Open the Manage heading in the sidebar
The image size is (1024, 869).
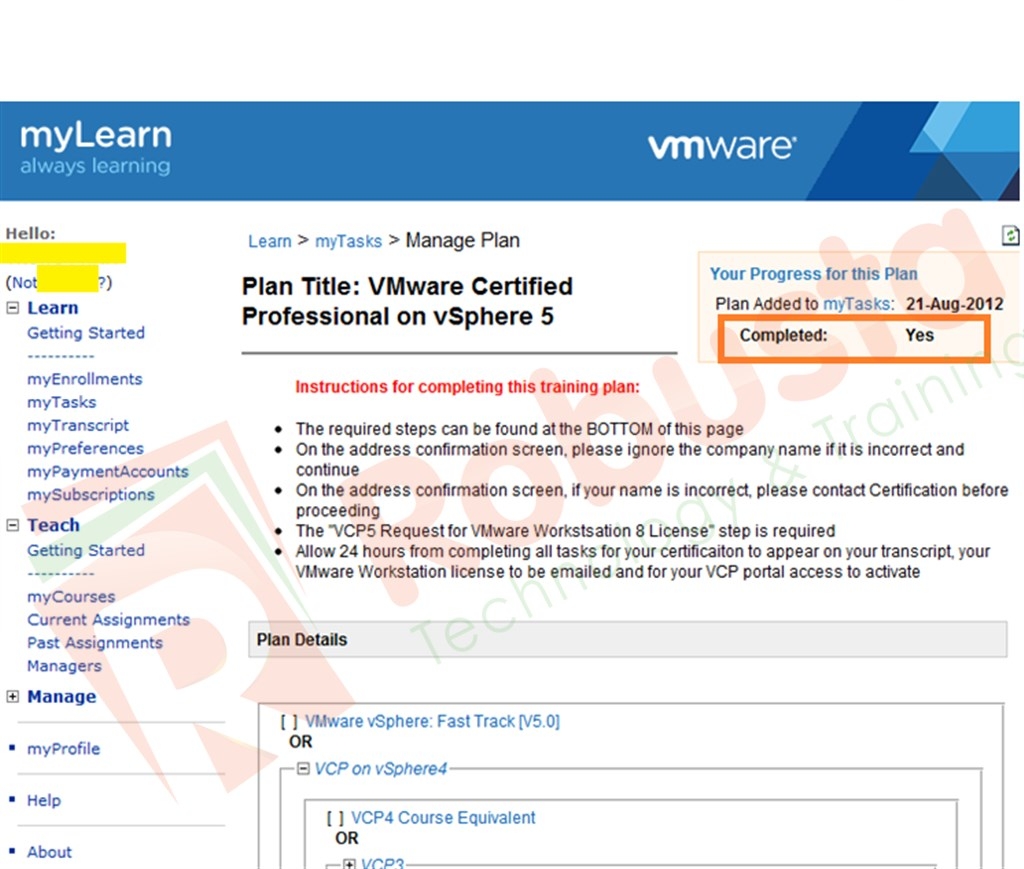coord(61,697)
